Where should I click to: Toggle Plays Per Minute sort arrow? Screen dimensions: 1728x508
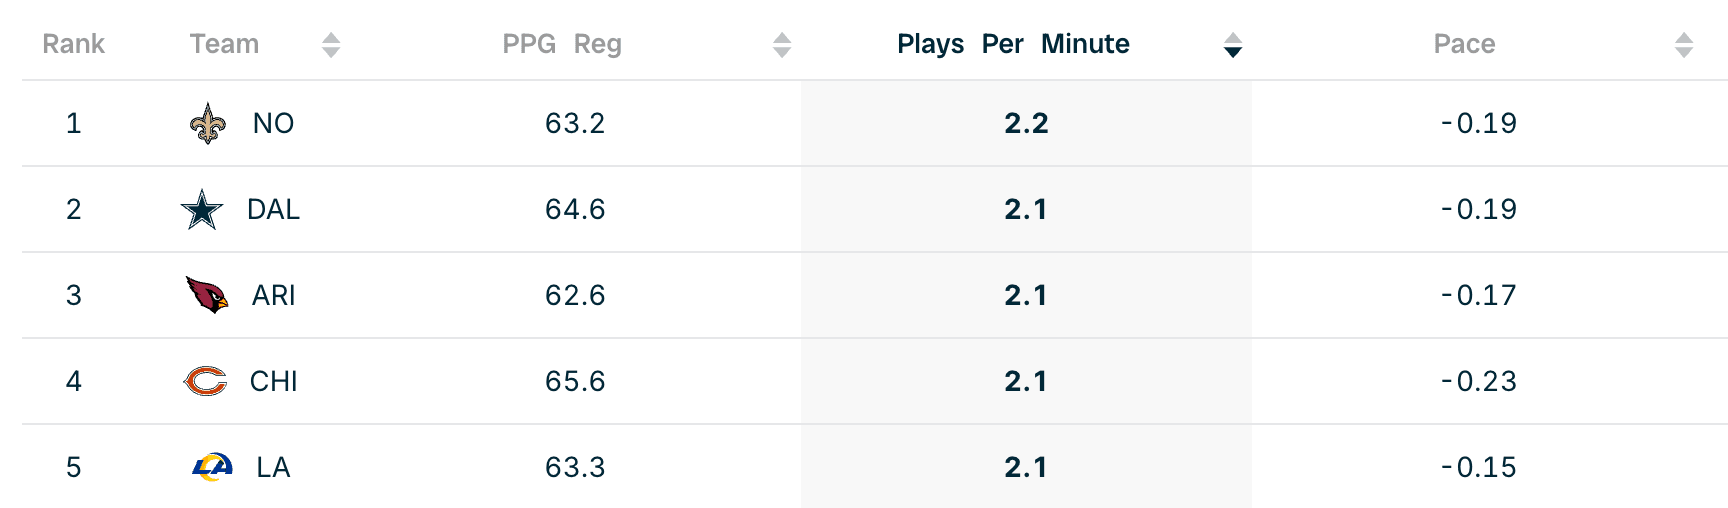coord(1233,45)
